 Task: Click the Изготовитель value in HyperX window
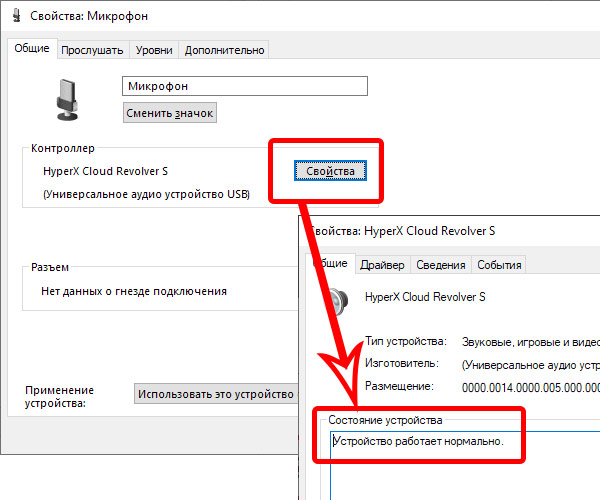pyautogui.click(x=531, y=365)
